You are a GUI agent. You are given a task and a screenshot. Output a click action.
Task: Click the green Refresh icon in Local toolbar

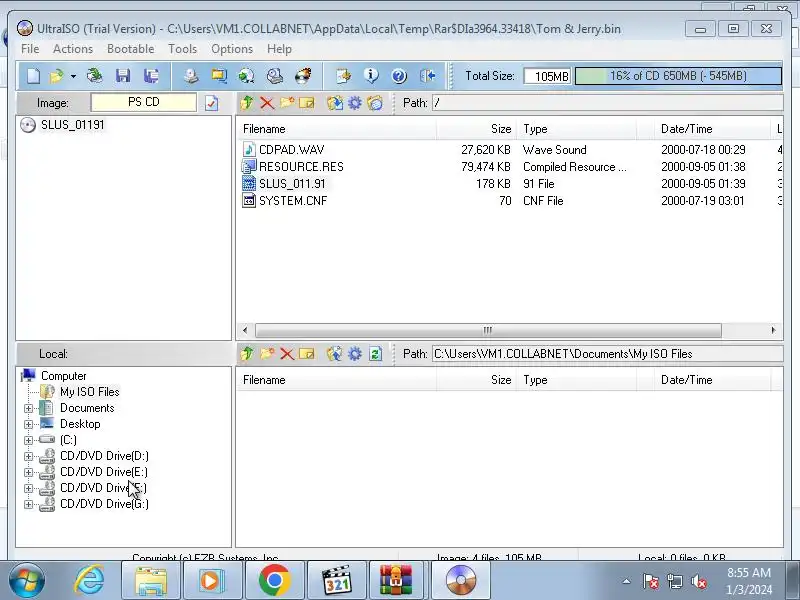point(376,354)
